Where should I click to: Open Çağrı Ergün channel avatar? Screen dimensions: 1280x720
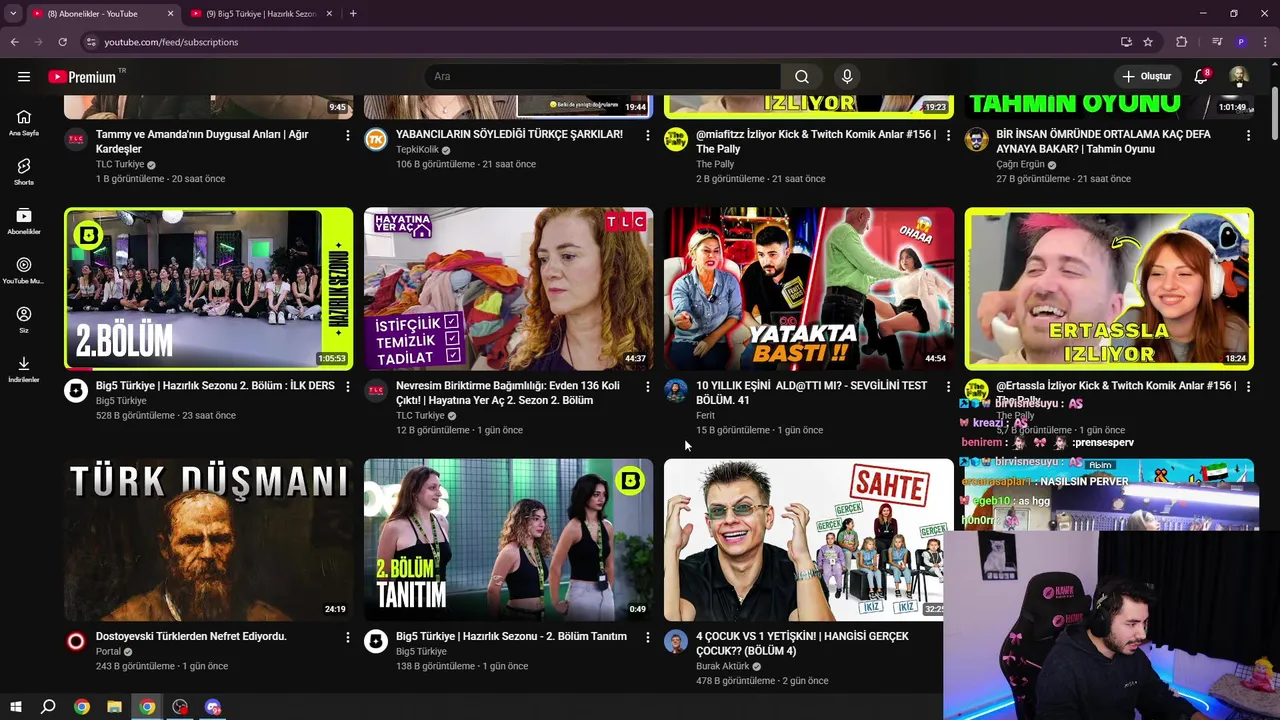976,139
